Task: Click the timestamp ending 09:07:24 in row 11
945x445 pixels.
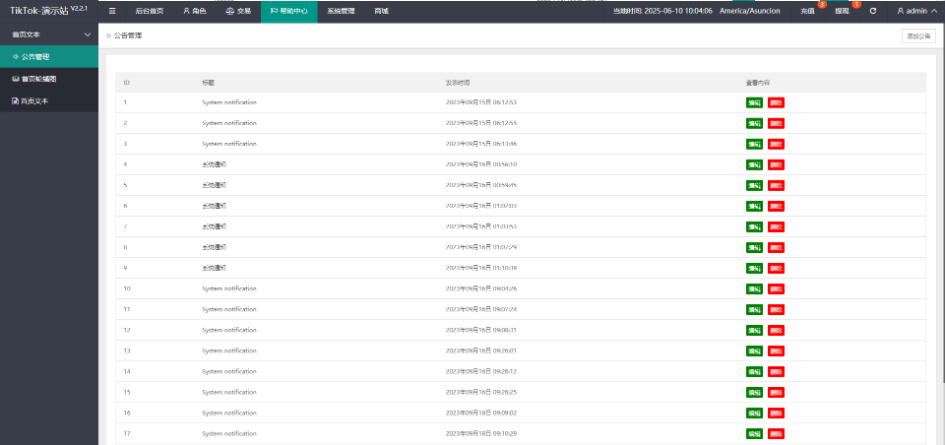Action: (481, 309)
